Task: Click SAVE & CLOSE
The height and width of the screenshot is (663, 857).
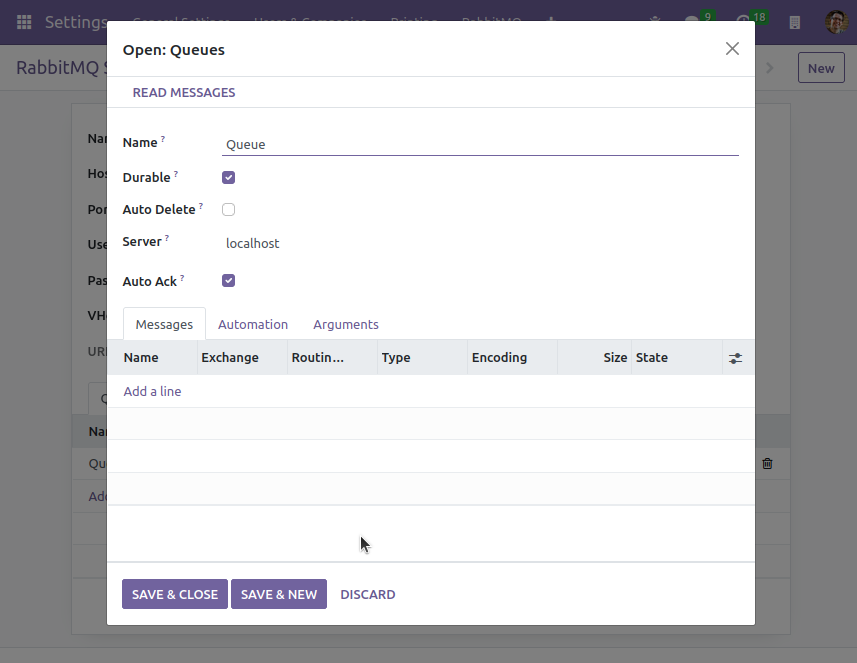Action: click(x=175, y=594)
